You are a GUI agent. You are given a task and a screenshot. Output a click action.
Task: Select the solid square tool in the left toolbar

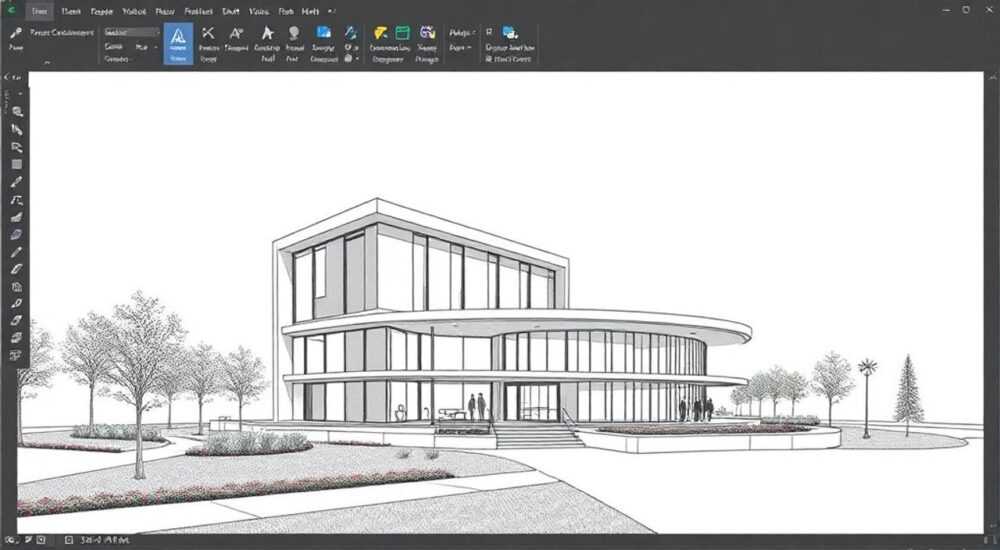17,165
